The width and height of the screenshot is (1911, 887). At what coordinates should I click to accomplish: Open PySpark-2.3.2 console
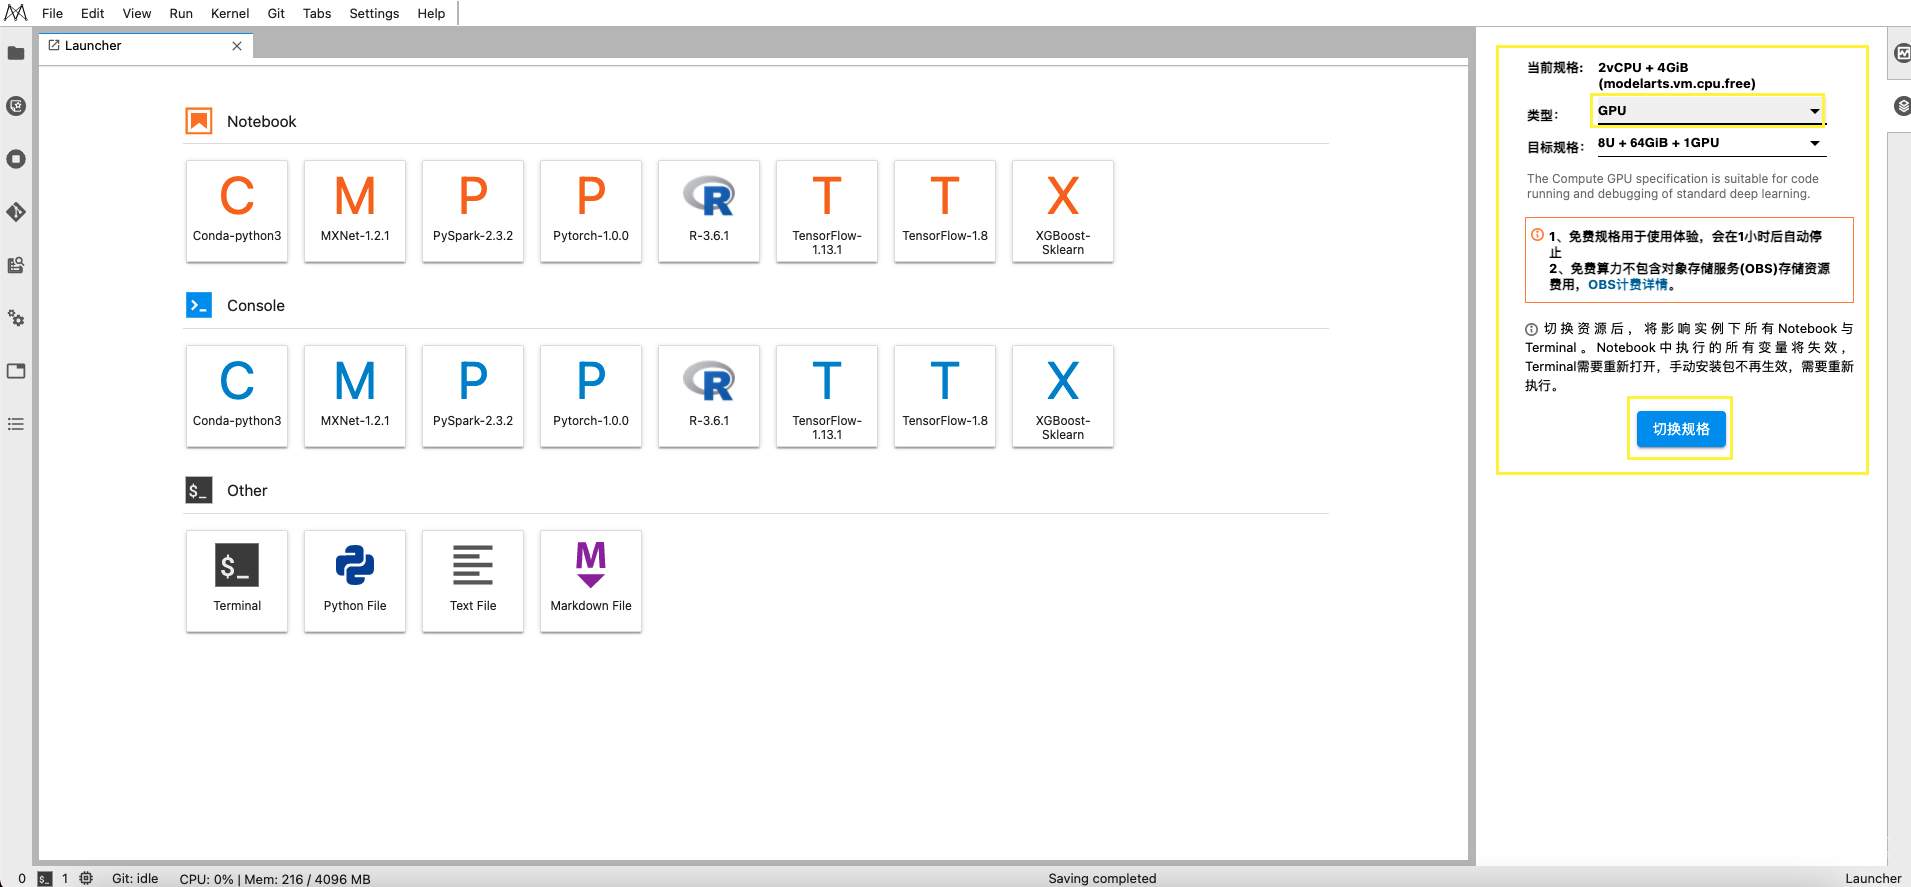[x=473, y=396]
